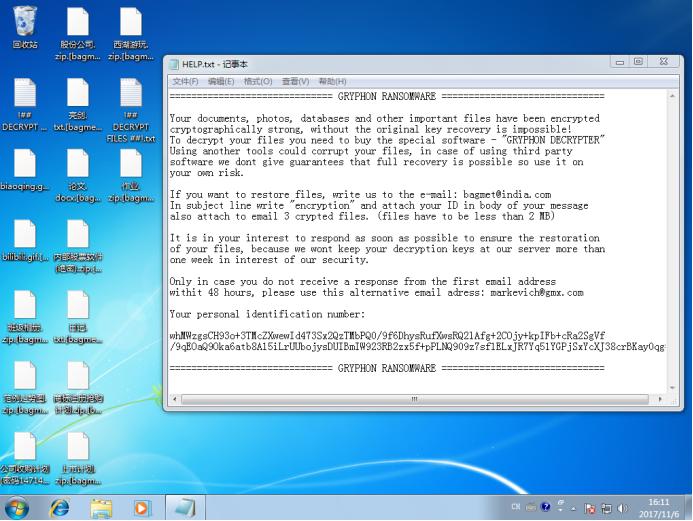Open the 帮助(H) menu in Notepad

click(x=332, y=81)
